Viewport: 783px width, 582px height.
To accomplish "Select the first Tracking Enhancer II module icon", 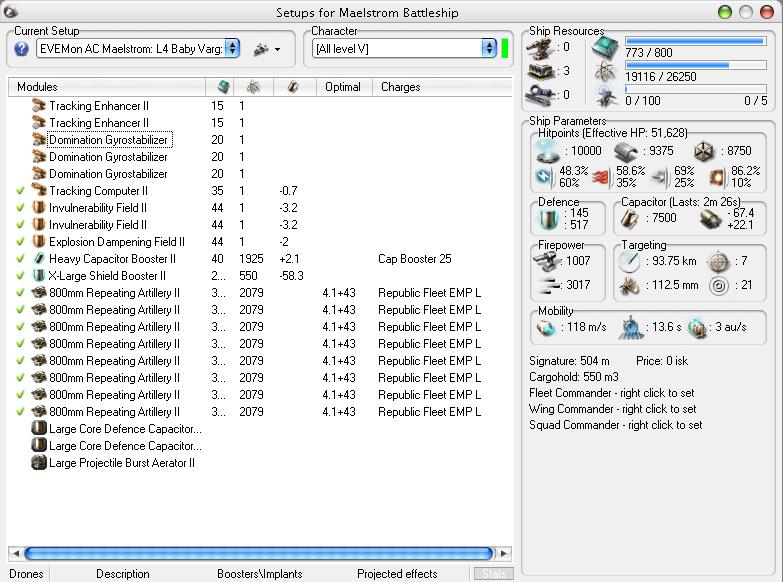I will 38,105.
